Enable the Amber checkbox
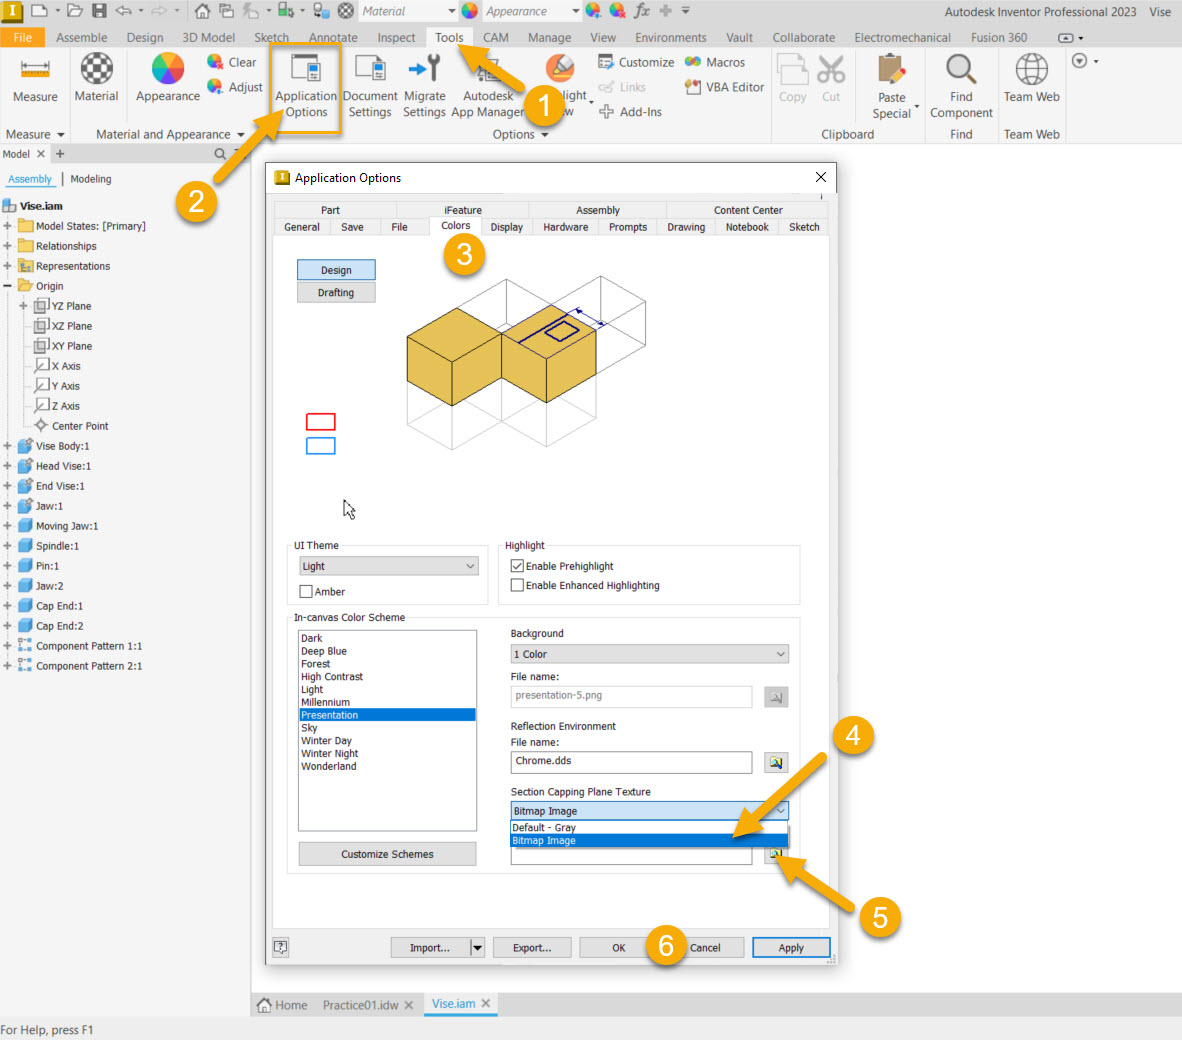This screenshot has height=1040, width=1182. 307,592
